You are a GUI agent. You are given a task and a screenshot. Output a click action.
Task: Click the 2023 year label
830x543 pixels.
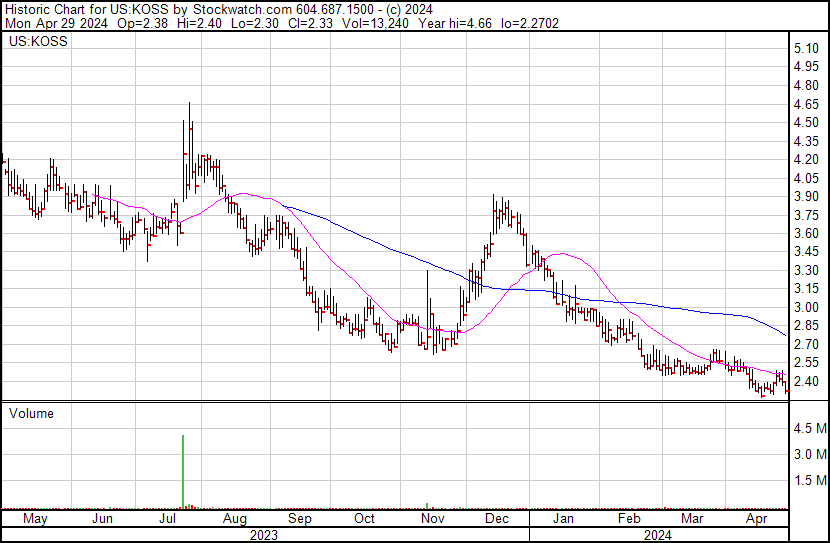click(262, 535)
